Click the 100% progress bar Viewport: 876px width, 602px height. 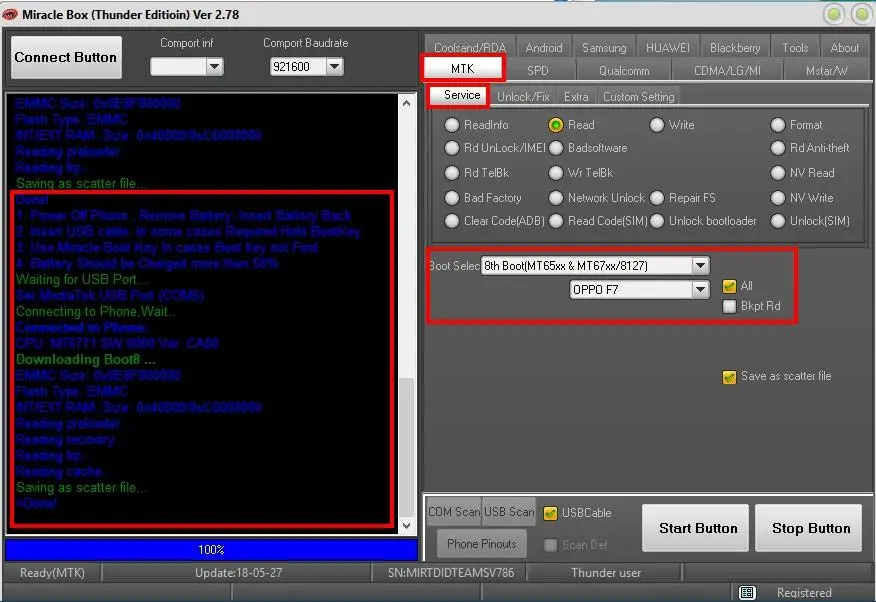pyautogui.click(x=211, y=550)
